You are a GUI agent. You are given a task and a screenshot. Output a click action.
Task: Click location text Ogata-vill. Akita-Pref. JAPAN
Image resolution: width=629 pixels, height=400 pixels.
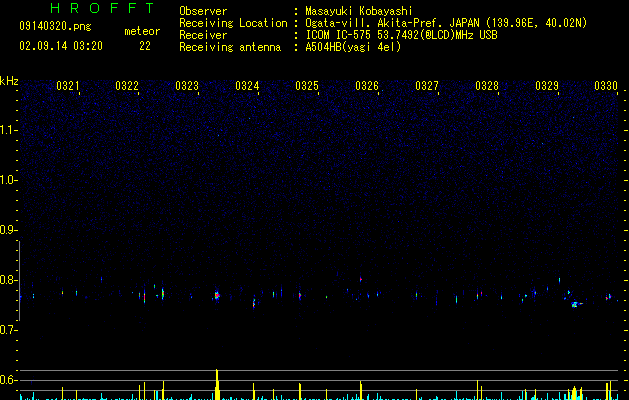[392, 23]
